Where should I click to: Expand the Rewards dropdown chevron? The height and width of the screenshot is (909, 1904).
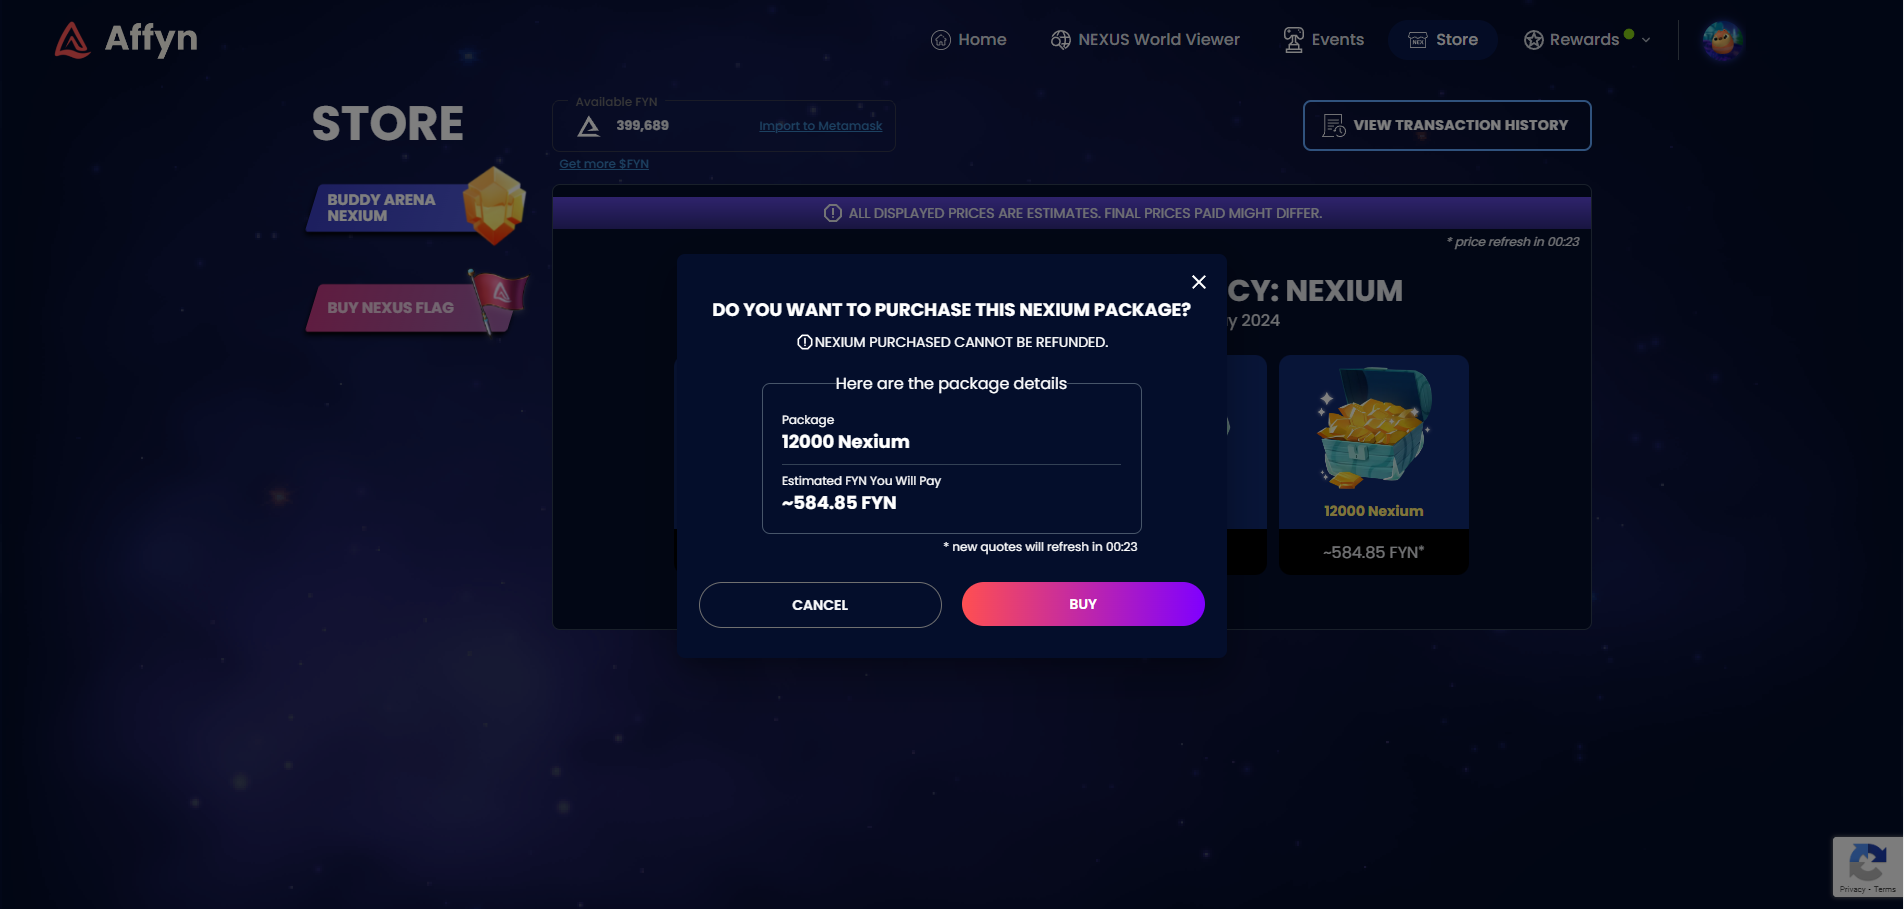pos(1646,40)
